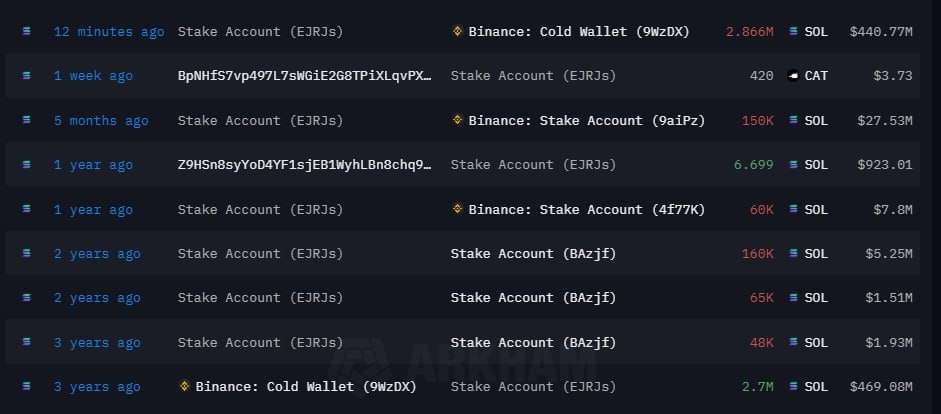Open the BpNHfS7vp497L7s address link
The image size is (941, 414).
(x=305, y=76)
